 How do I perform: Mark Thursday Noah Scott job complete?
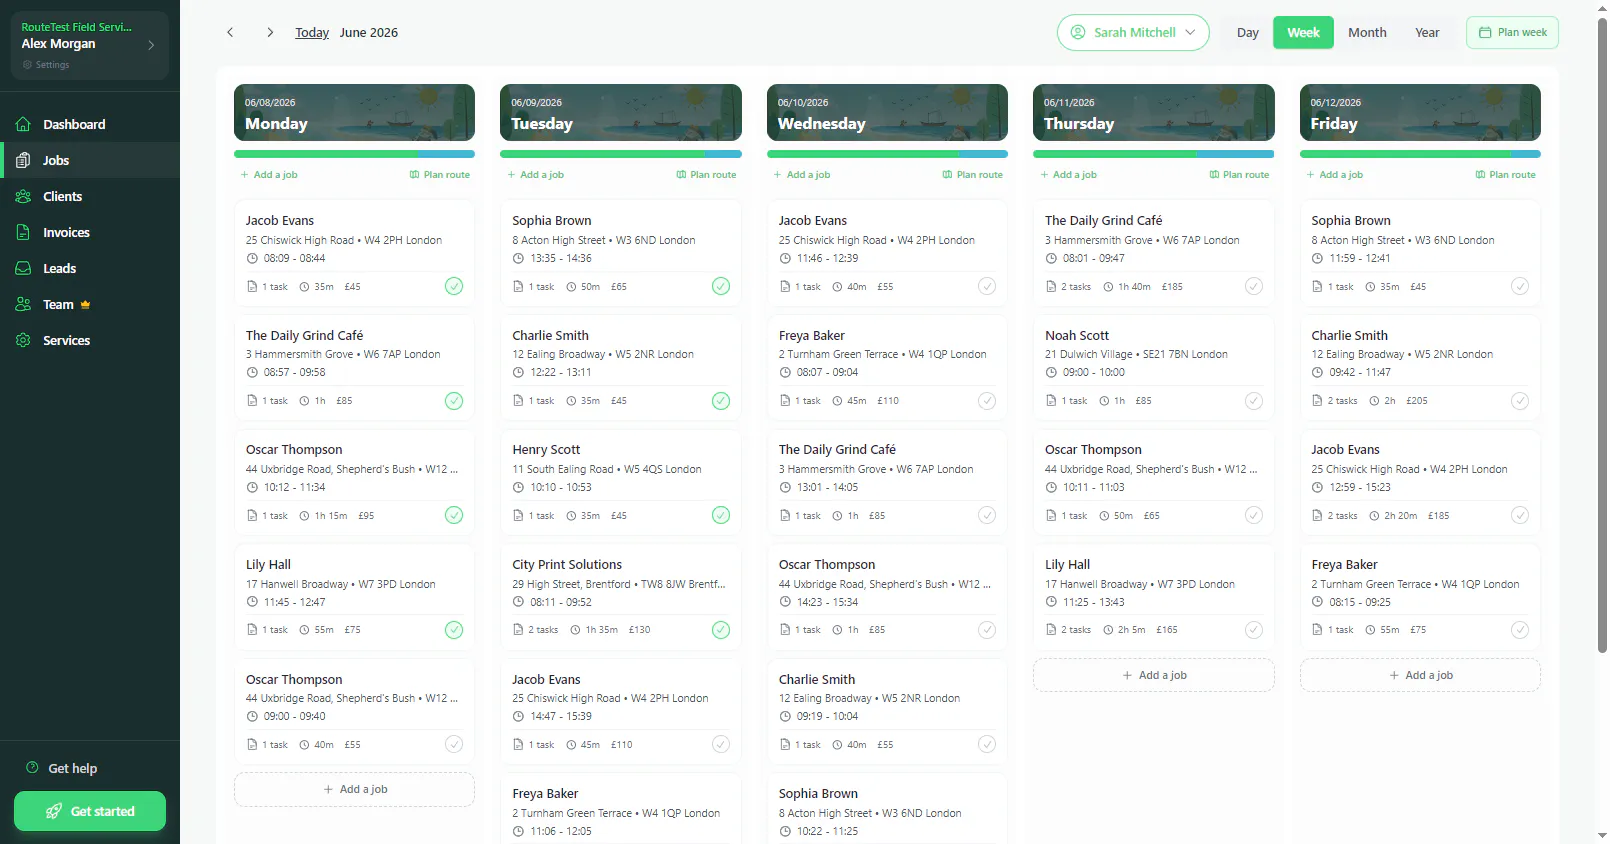(1253, 401)
